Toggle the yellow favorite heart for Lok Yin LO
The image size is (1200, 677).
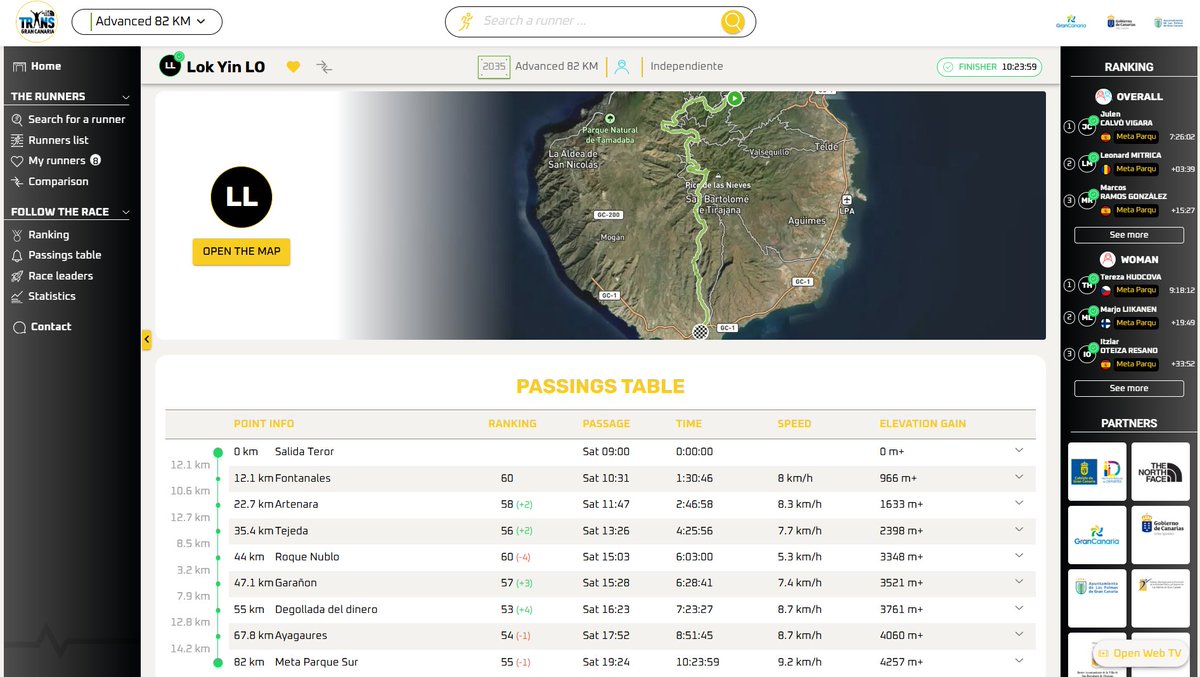click(293, 65)
